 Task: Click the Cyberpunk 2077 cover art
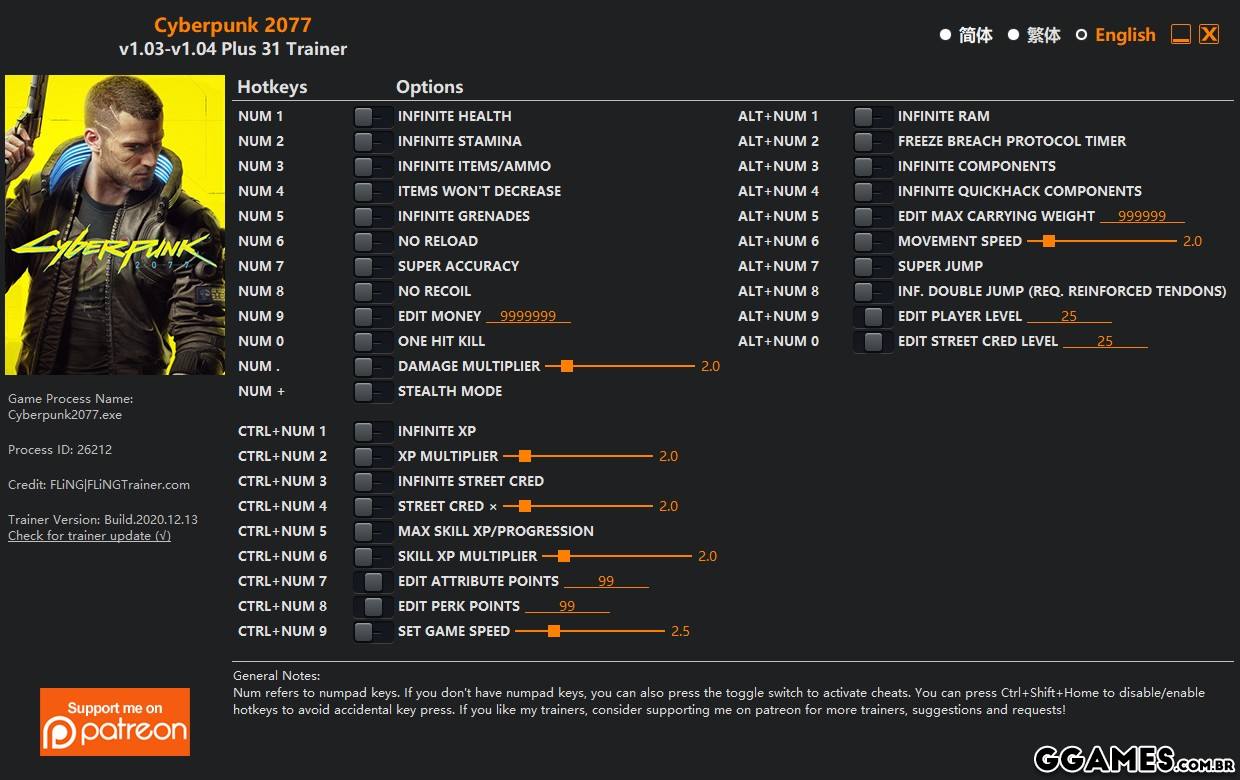[115, 225]
